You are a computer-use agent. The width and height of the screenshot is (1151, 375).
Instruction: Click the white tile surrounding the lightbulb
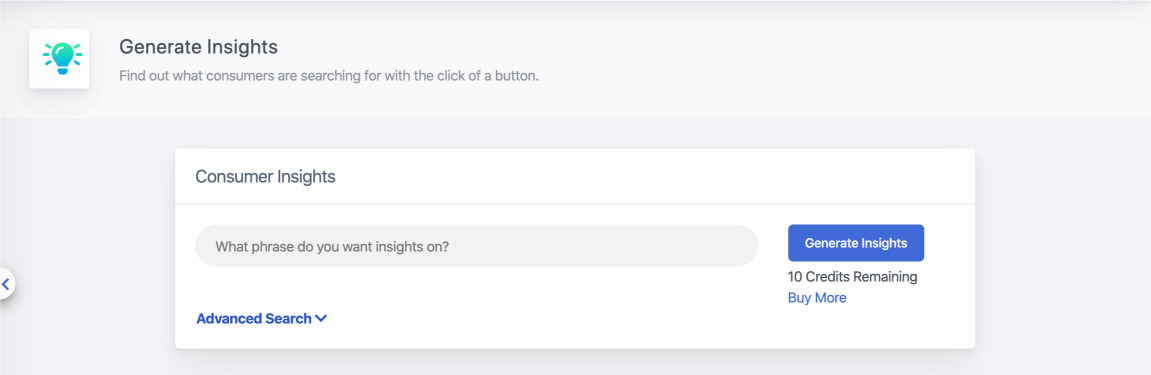pyautogui.click(x=59, y=59)
